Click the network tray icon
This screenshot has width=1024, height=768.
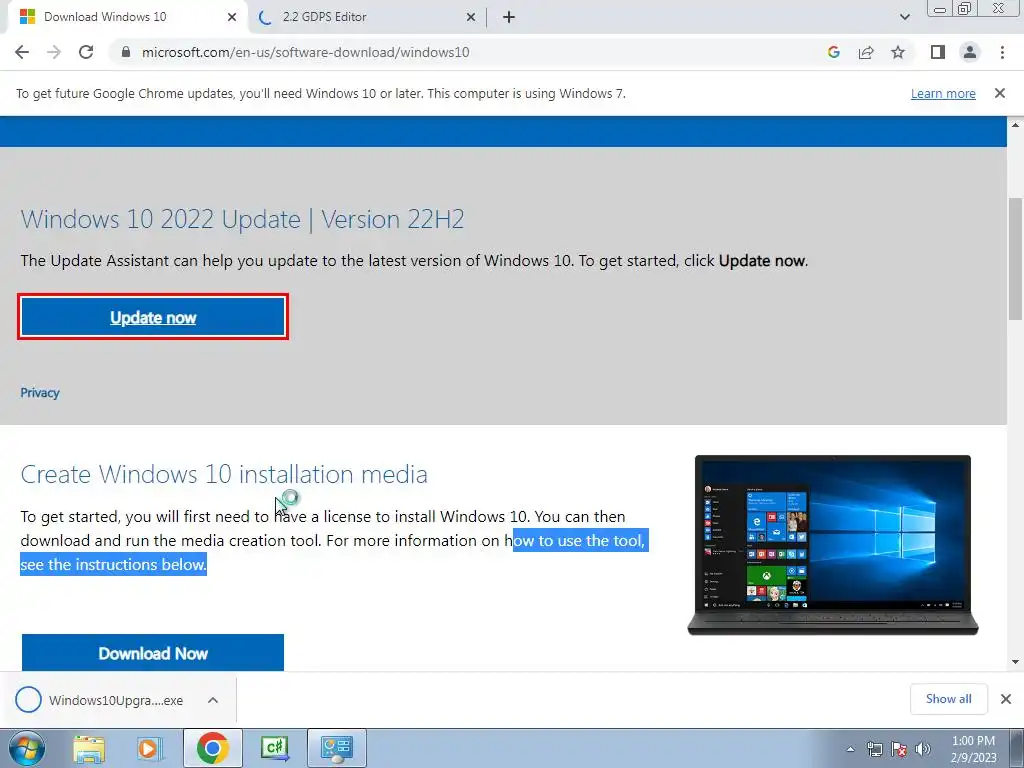(874, 749)
